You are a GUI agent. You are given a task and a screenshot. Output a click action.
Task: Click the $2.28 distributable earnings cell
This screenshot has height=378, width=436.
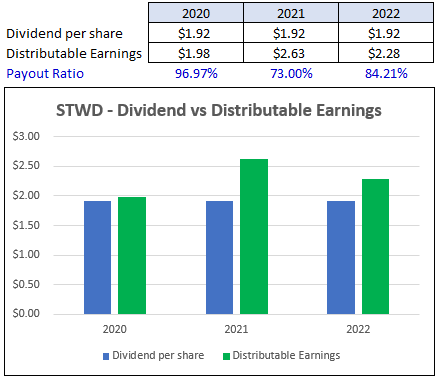[386, 53]
